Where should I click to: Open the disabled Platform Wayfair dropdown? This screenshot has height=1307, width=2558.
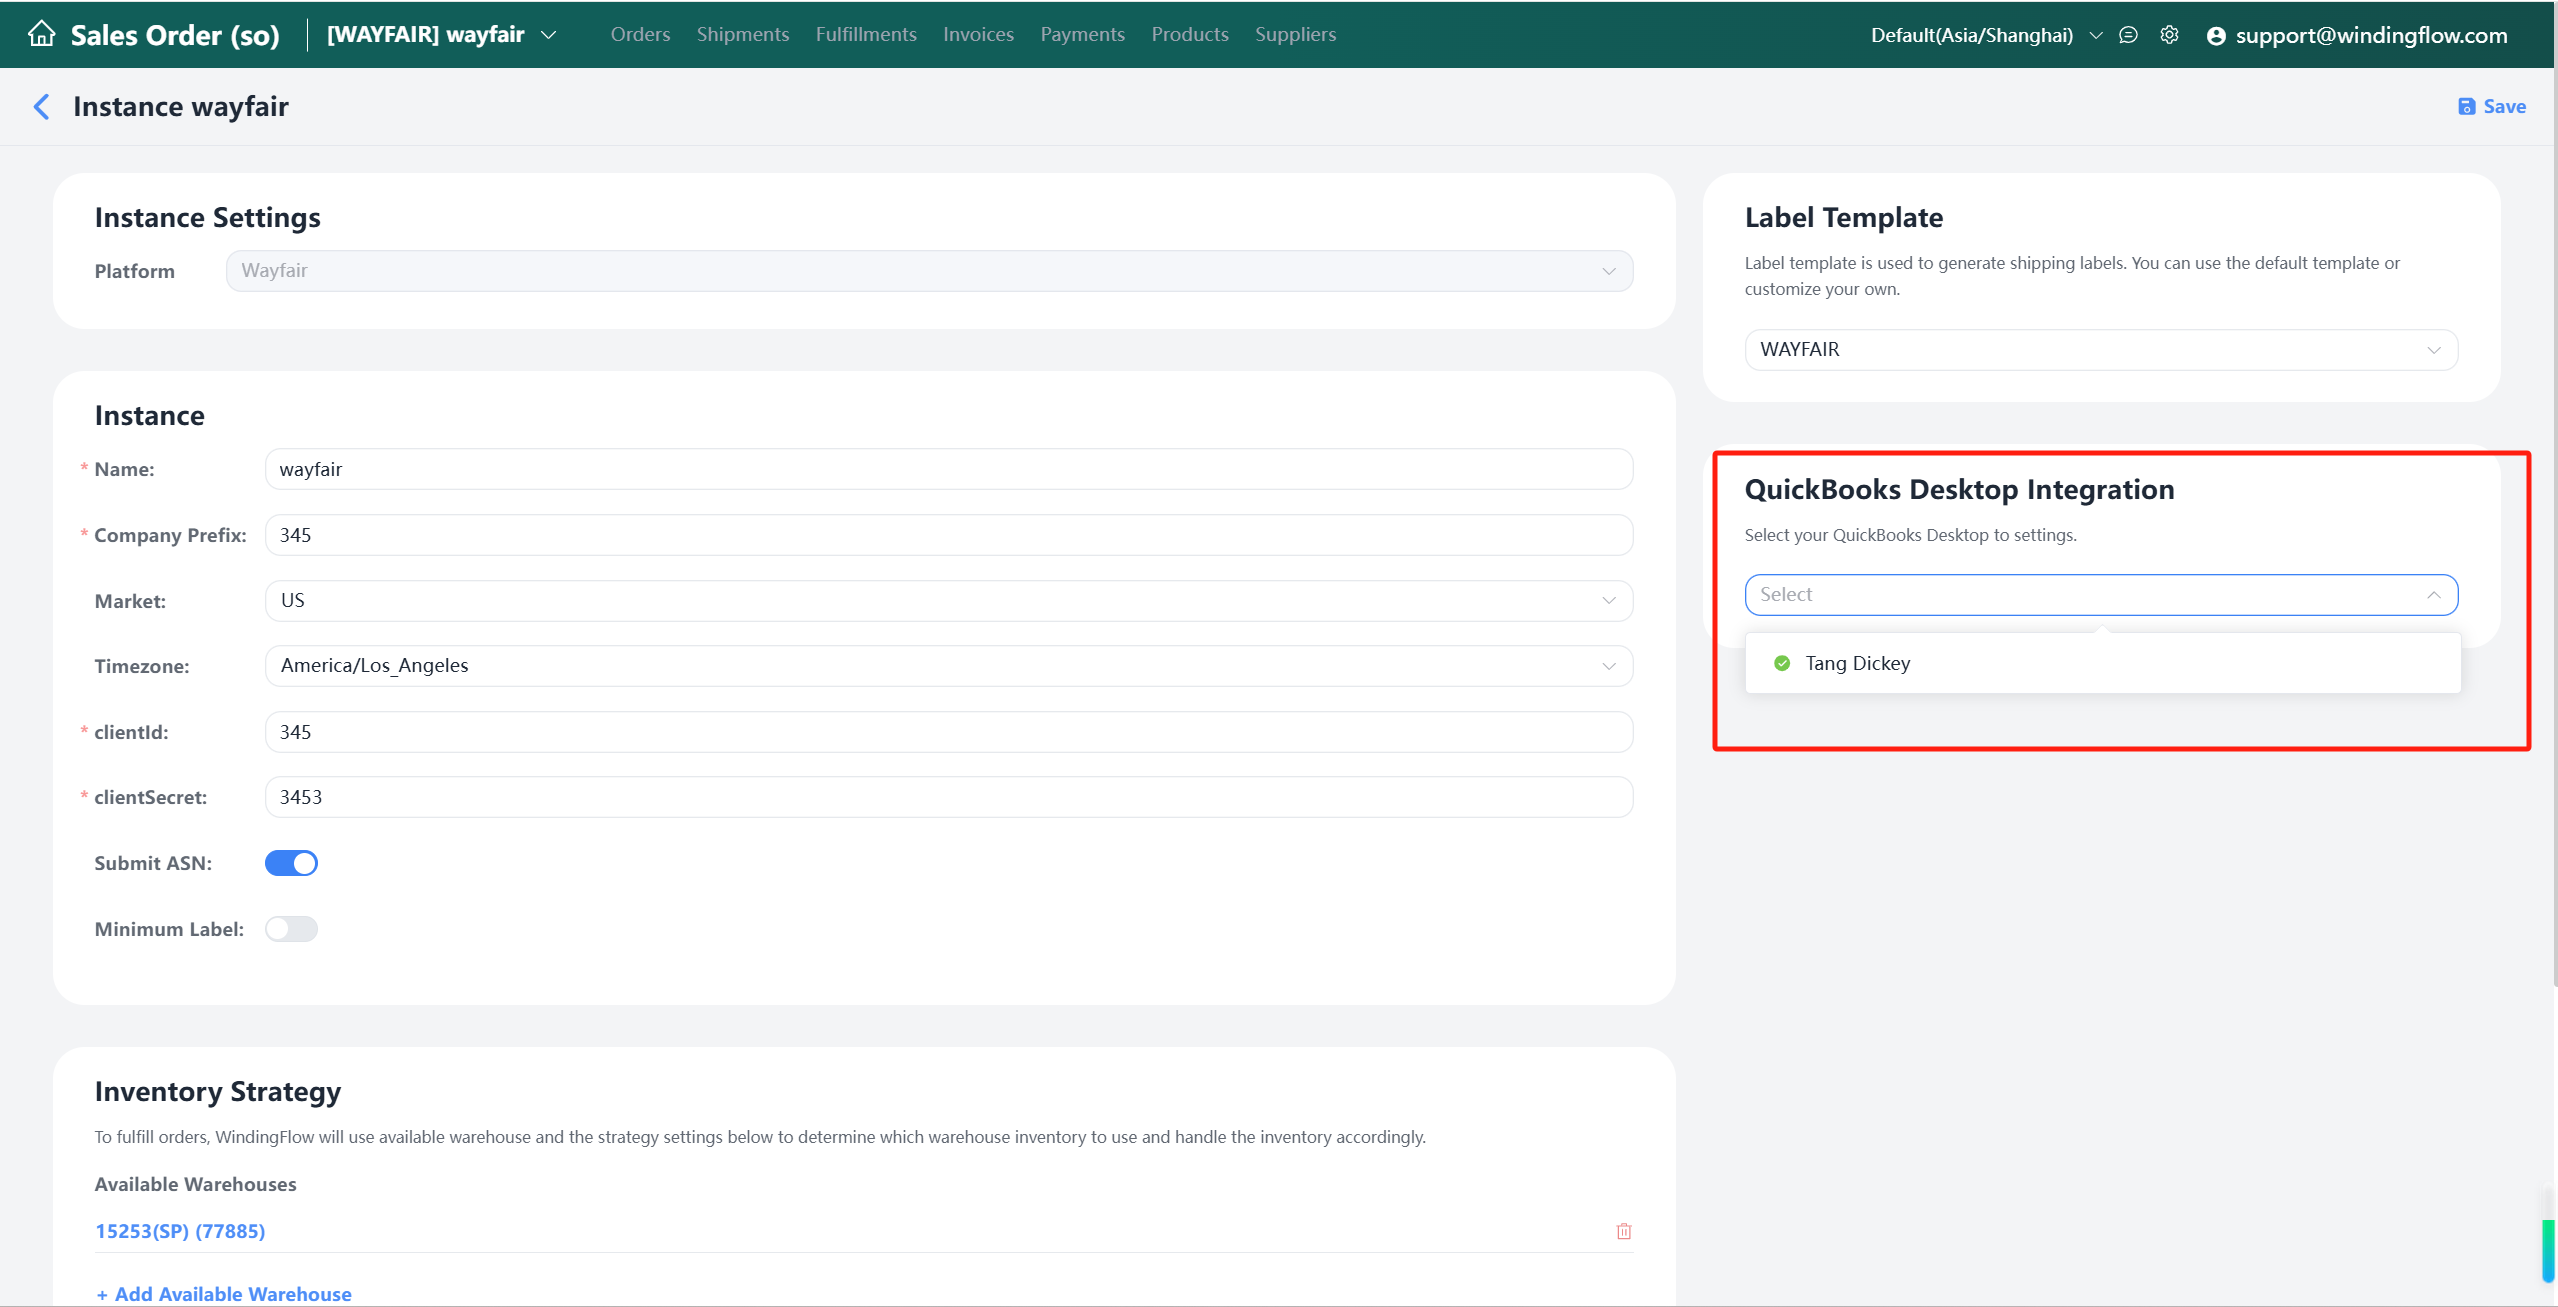[929, 271]
